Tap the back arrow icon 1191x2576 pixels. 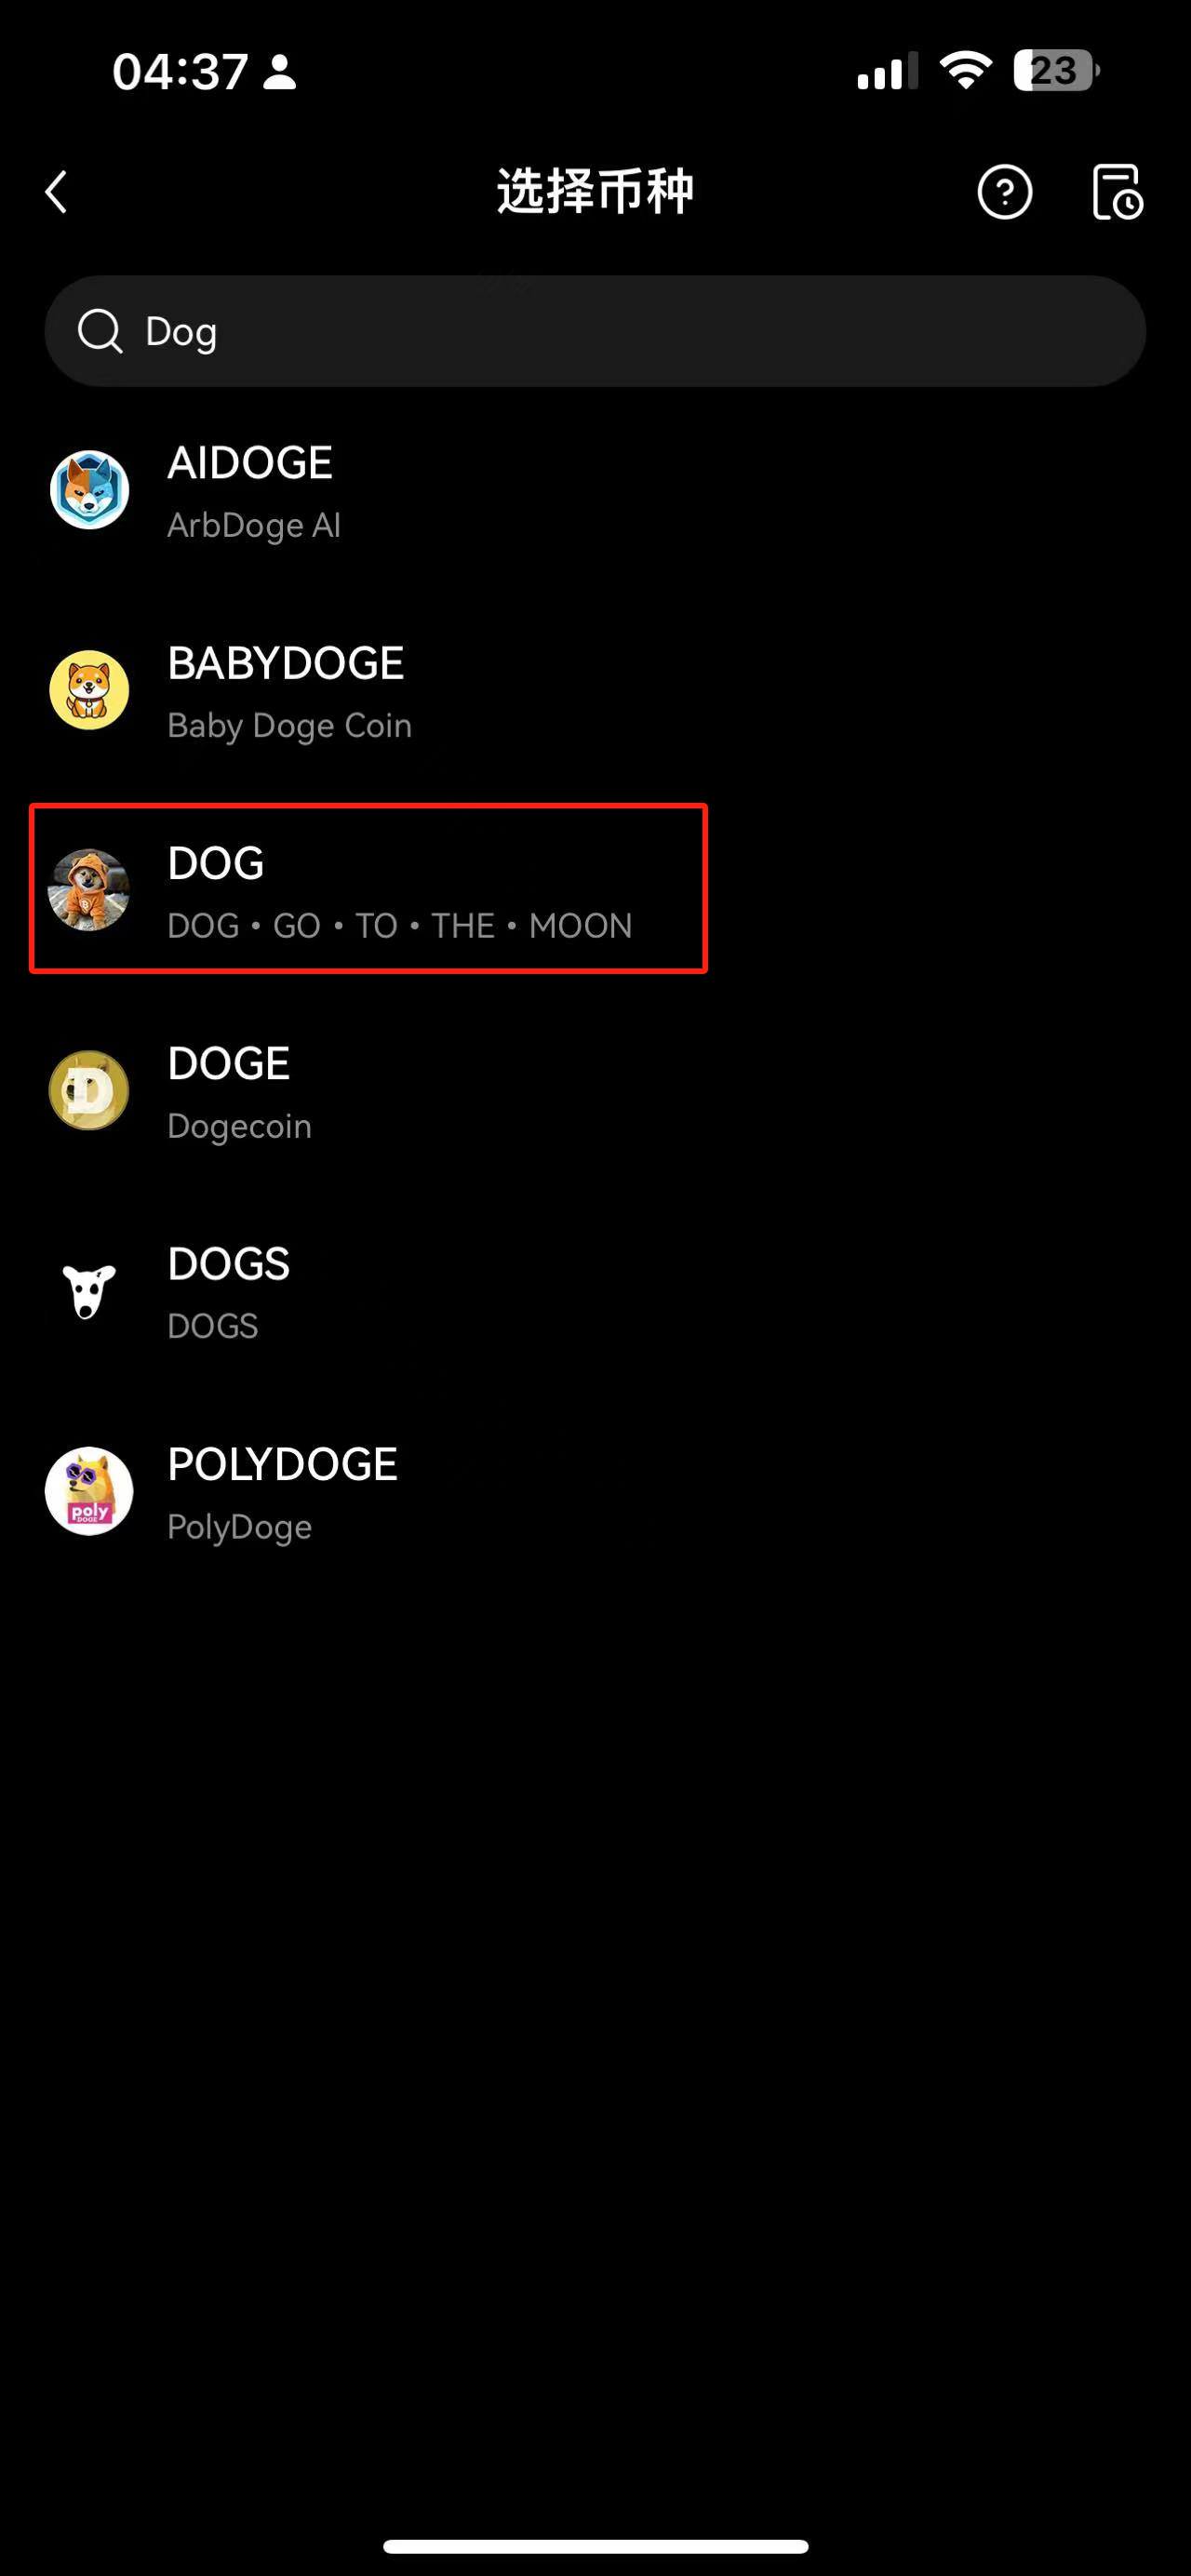coord(57,192)
